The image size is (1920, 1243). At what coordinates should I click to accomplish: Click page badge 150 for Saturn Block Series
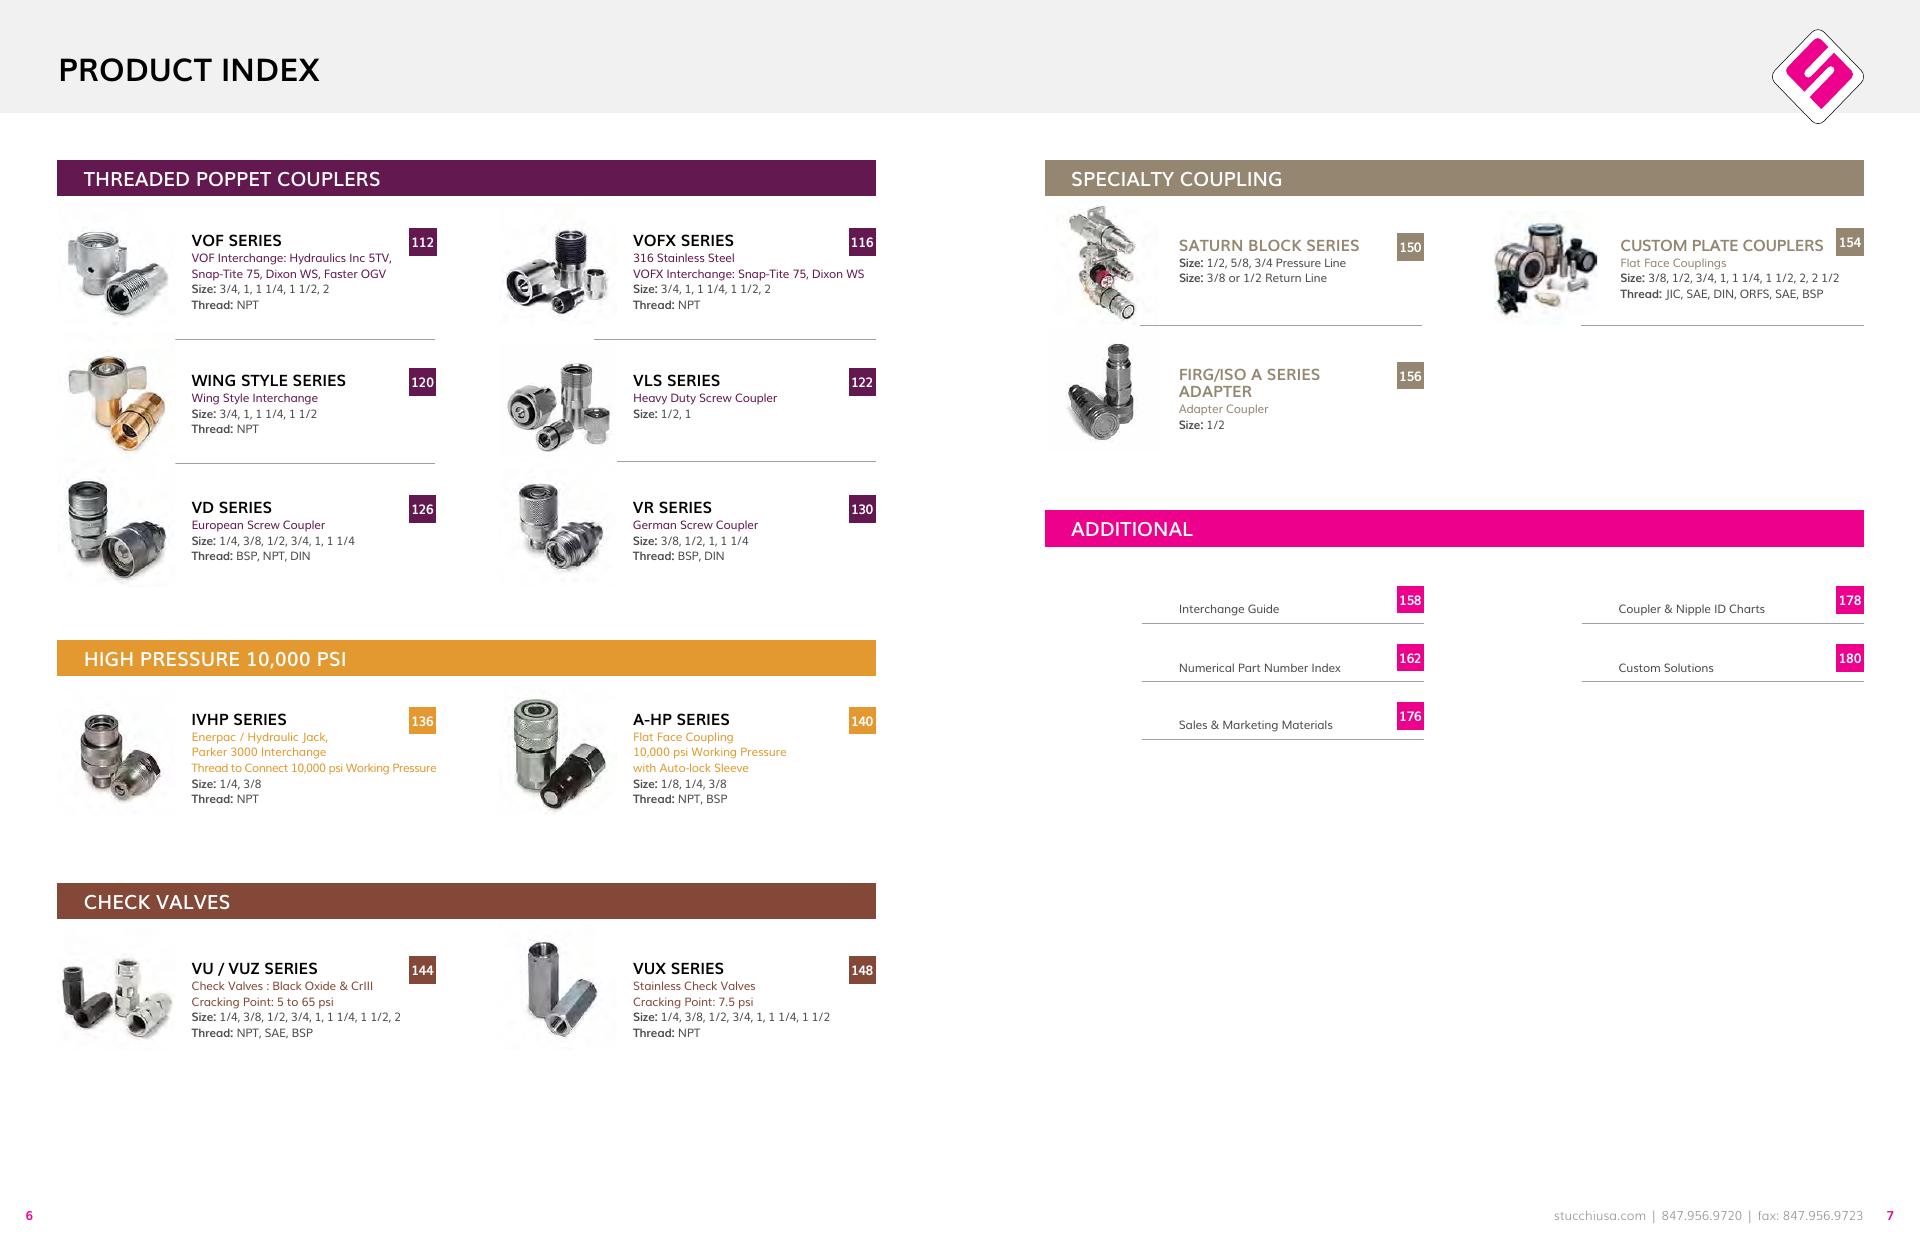pos(1410,247)
